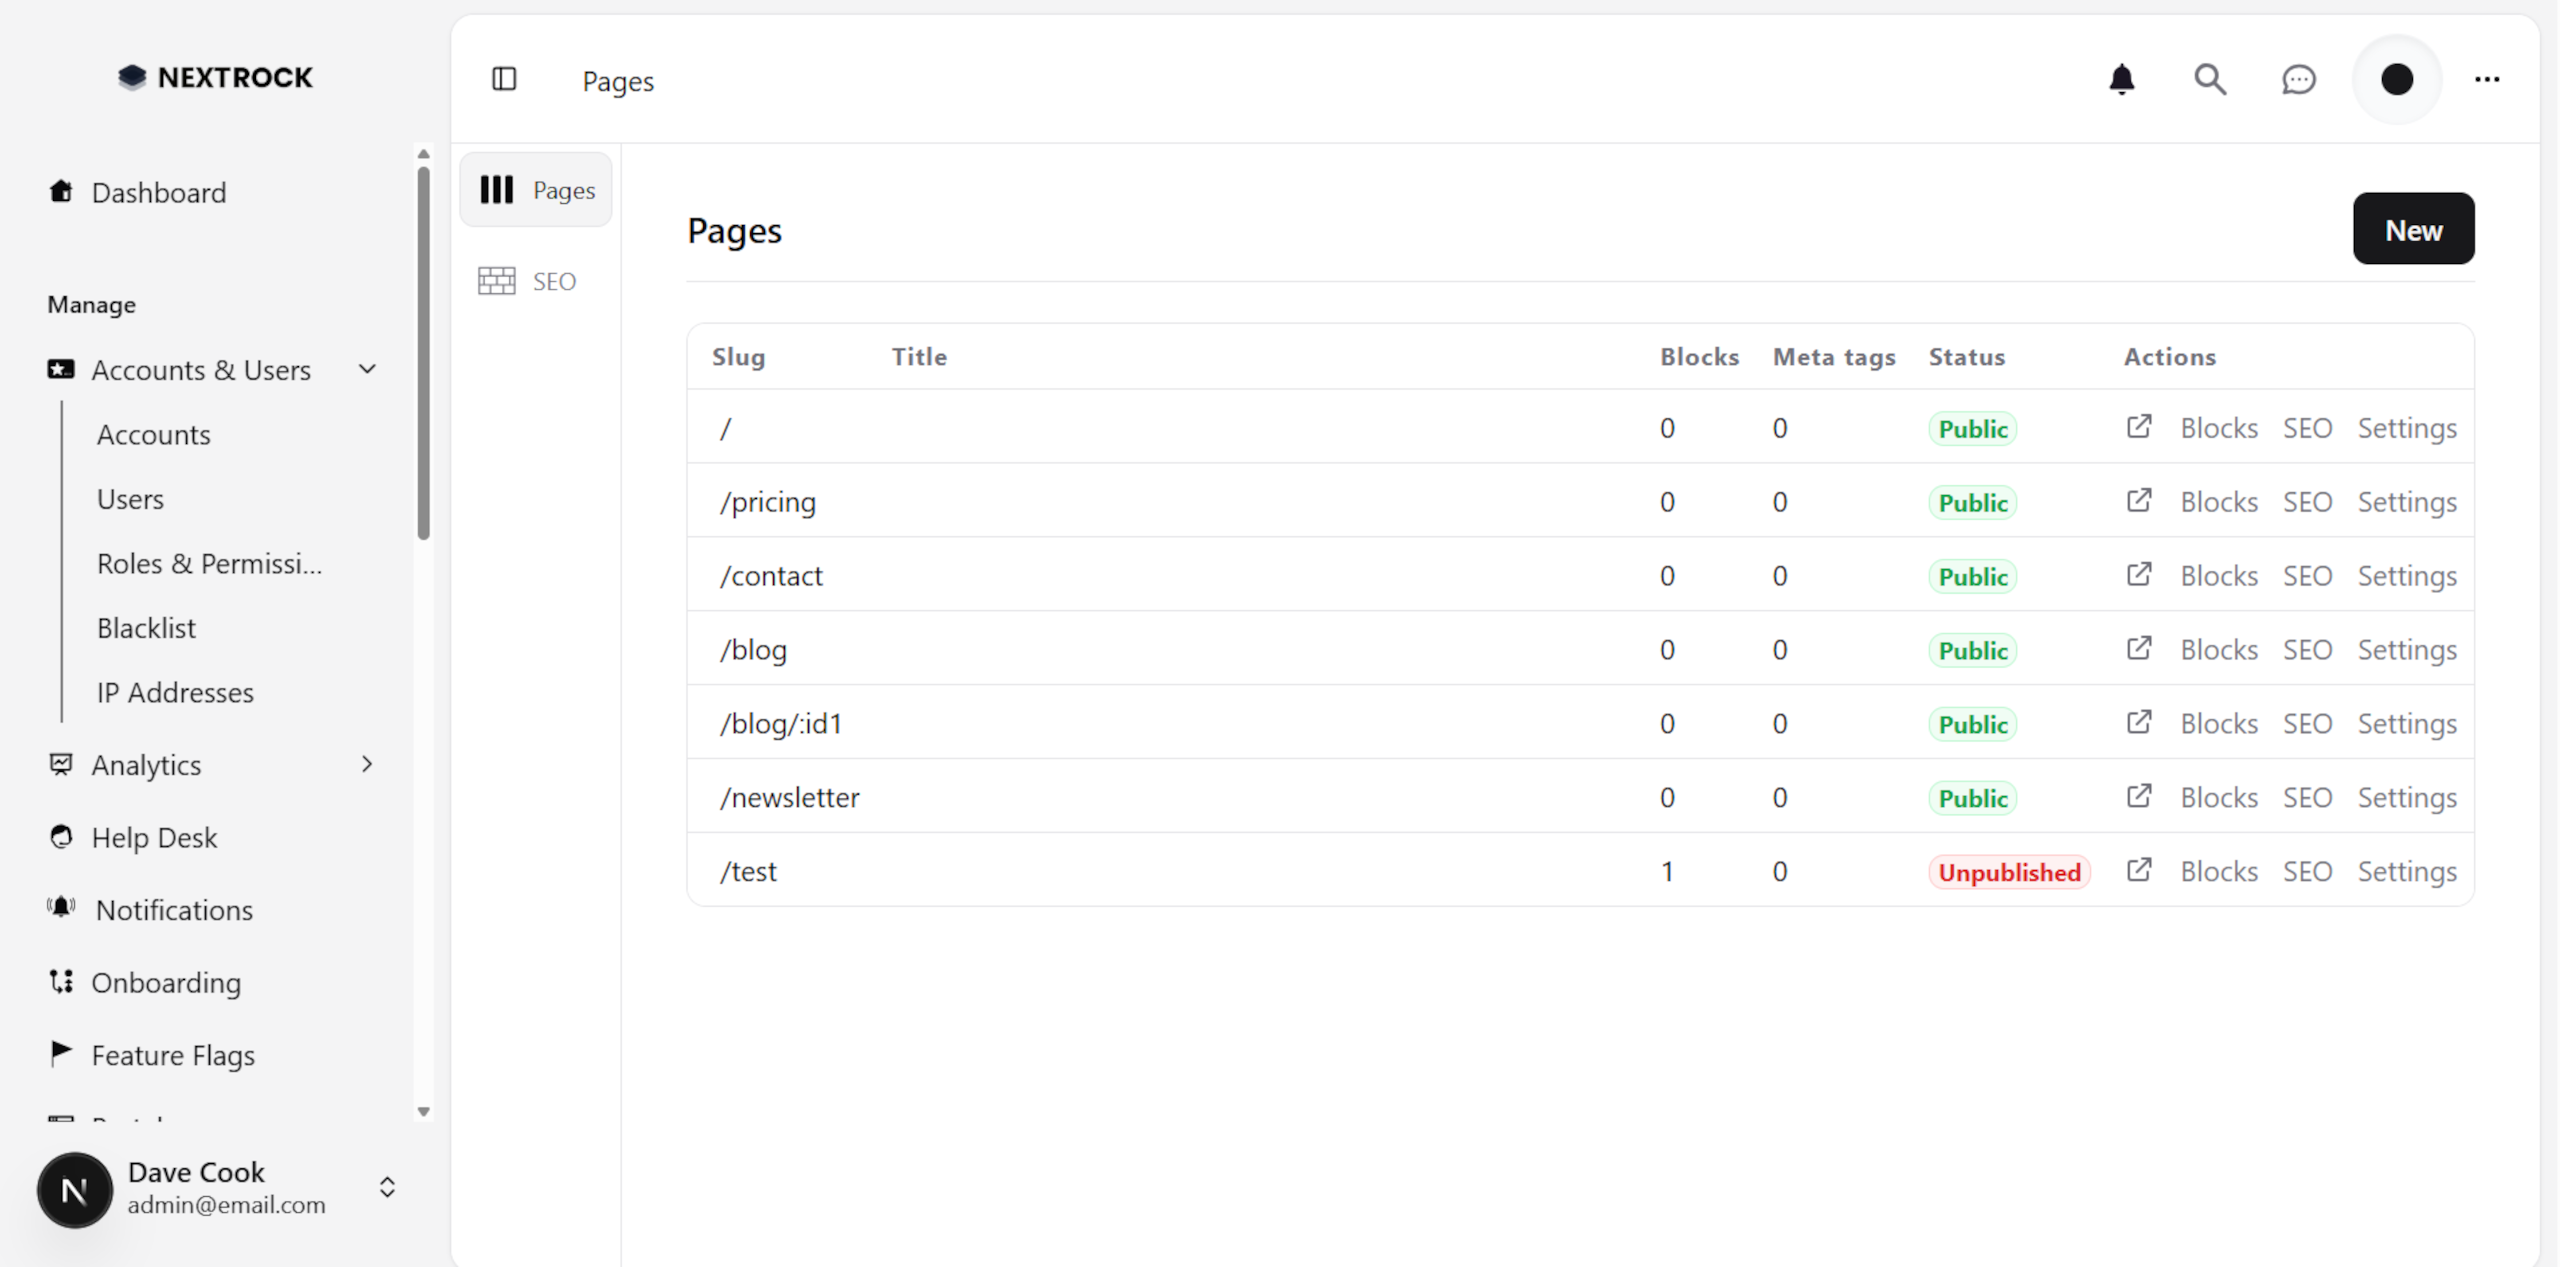This screenshot has width=2560, height=1267.
Task: Open the Onboarding section
Action: coord(166,982)
